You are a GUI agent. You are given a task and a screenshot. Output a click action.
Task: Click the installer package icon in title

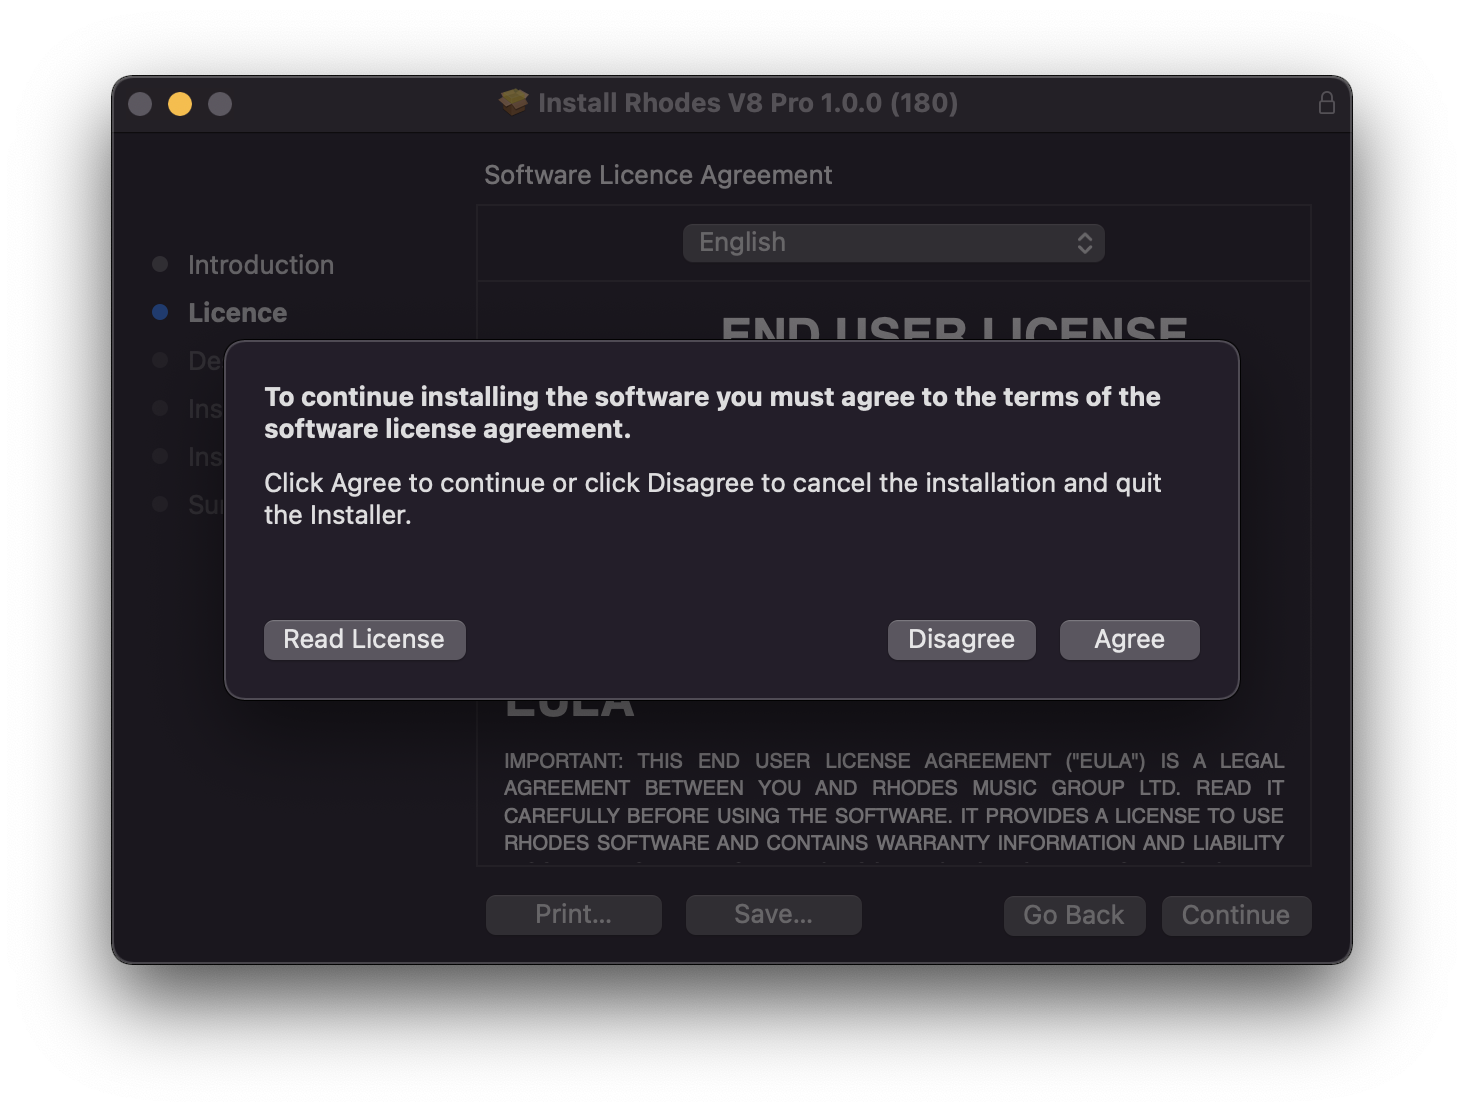514,102
